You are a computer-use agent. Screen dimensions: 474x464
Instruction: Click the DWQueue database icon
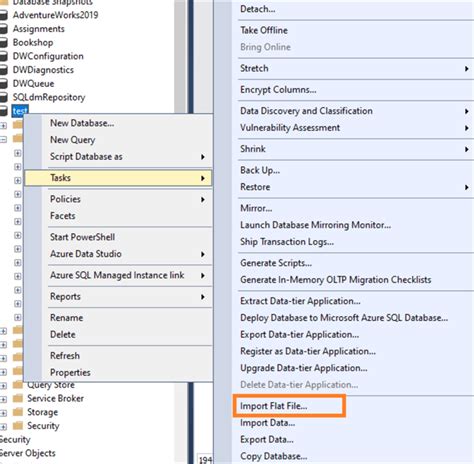coord(3,84)
